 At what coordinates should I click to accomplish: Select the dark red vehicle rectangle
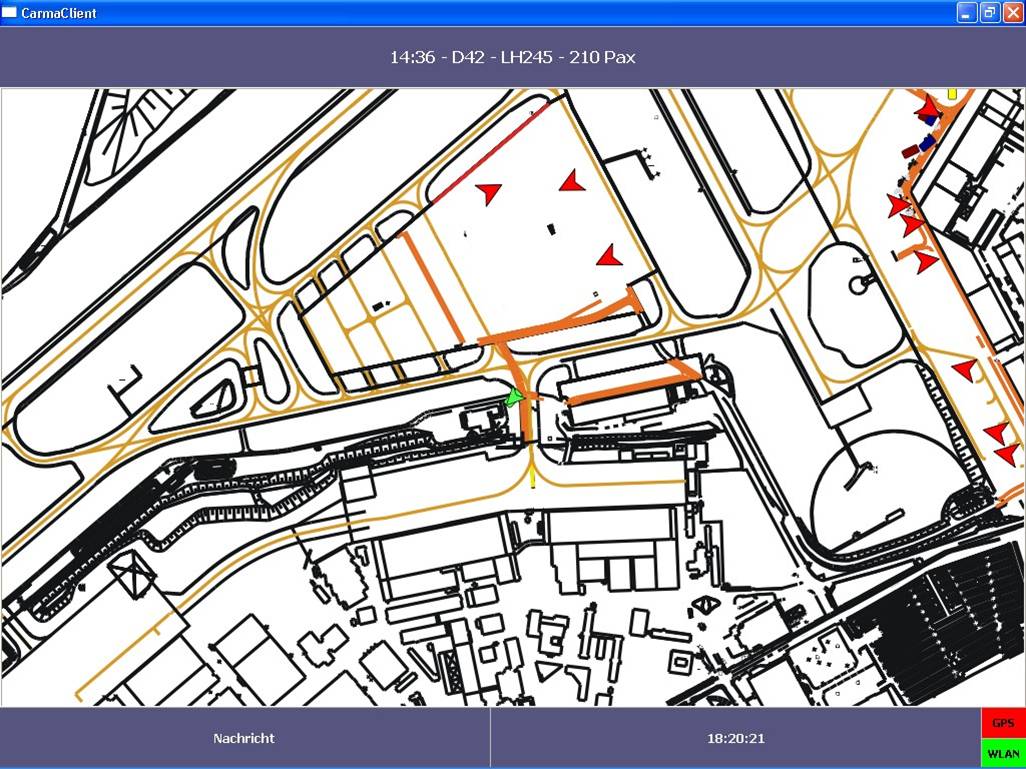[910, 152]
